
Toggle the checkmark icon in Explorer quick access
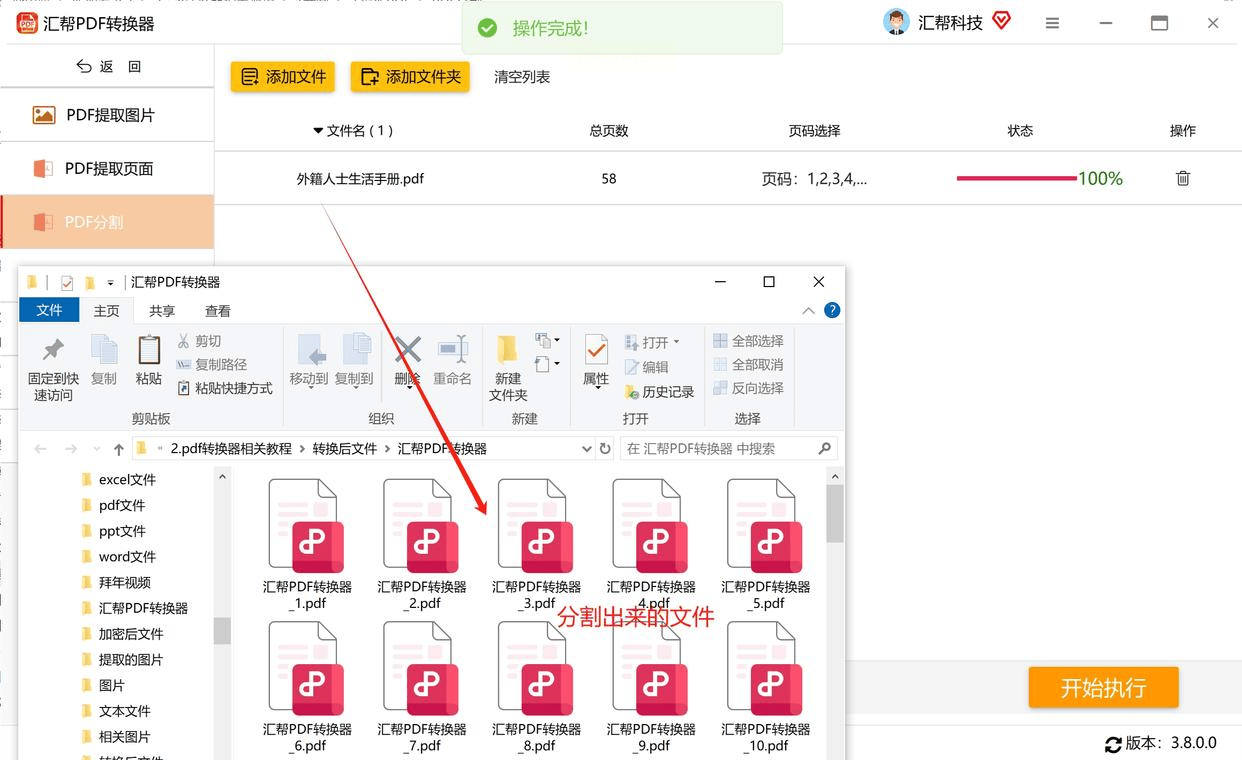tap(68, 281)
